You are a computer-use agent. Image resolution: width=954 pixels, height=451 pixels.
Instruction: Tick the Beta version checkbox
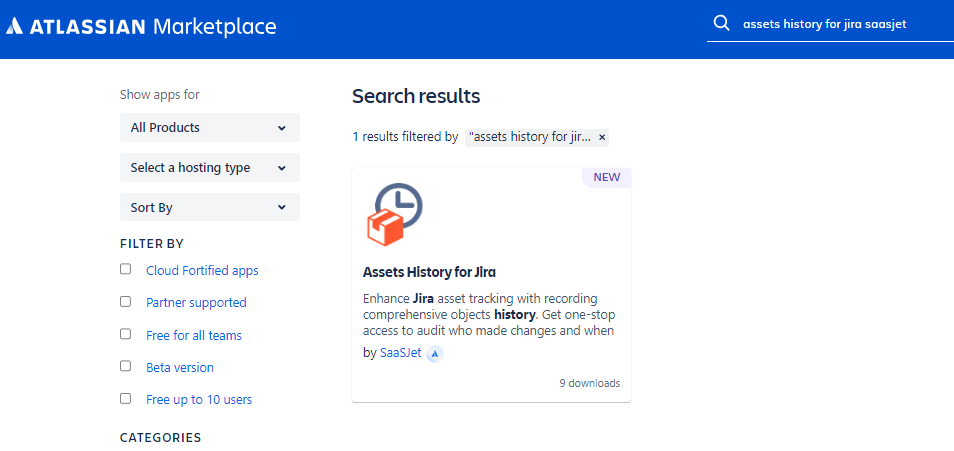(126, 366)
